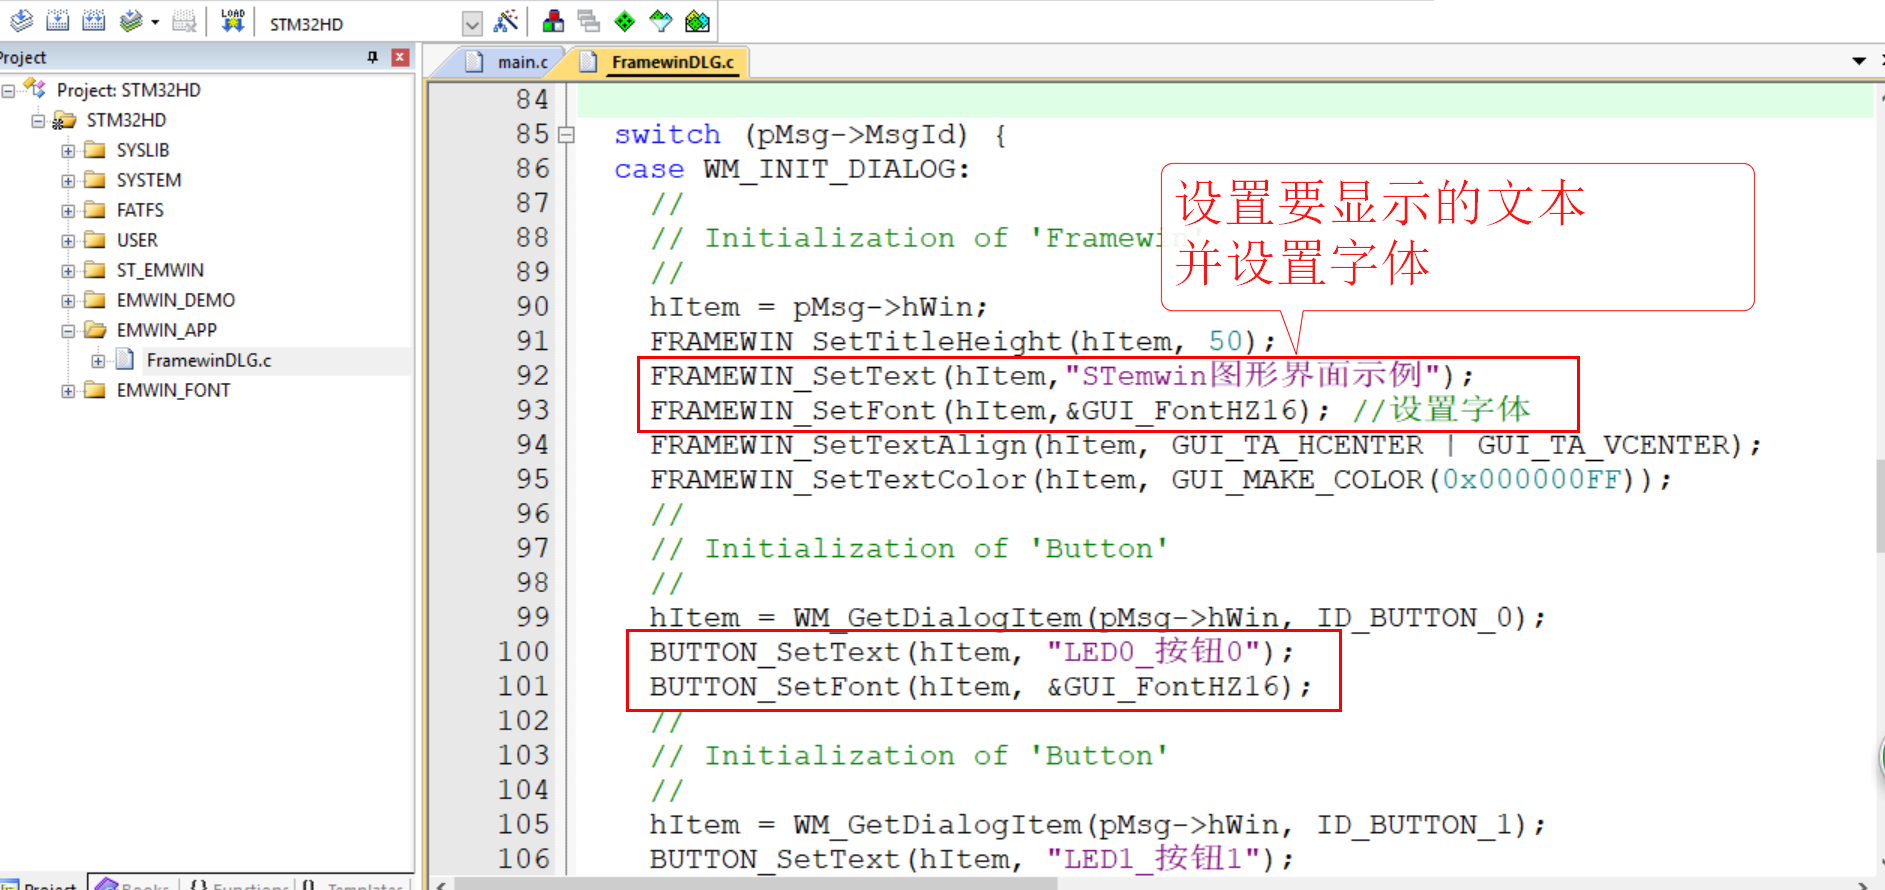Expand the SYSTEM group
This screenshot has height=890, width=1885.
pos(68,181)
